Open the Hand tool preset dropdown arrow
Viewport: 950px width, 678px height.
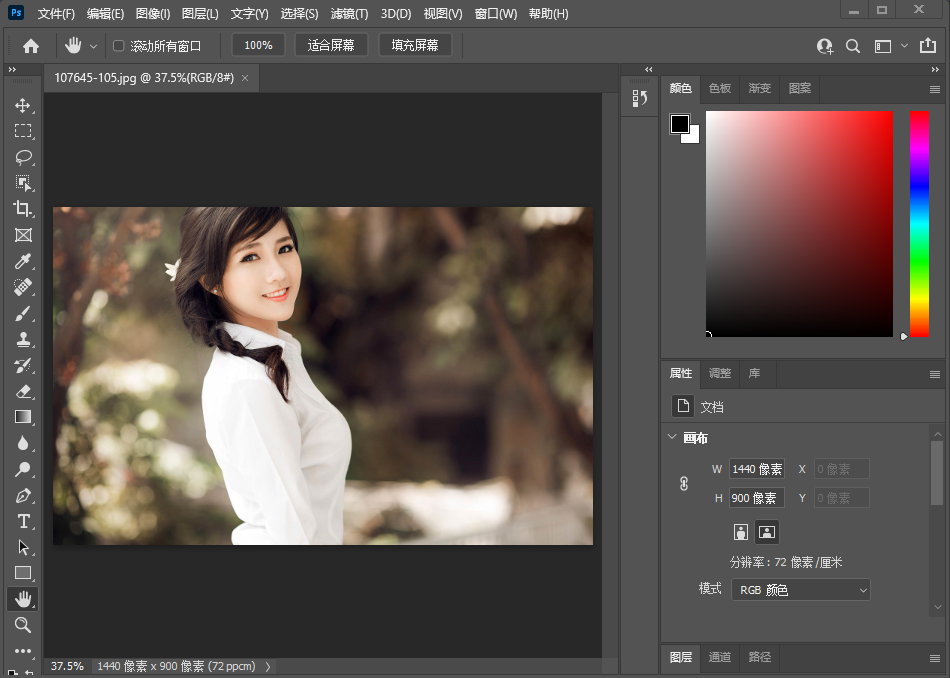tap(94, 46)
